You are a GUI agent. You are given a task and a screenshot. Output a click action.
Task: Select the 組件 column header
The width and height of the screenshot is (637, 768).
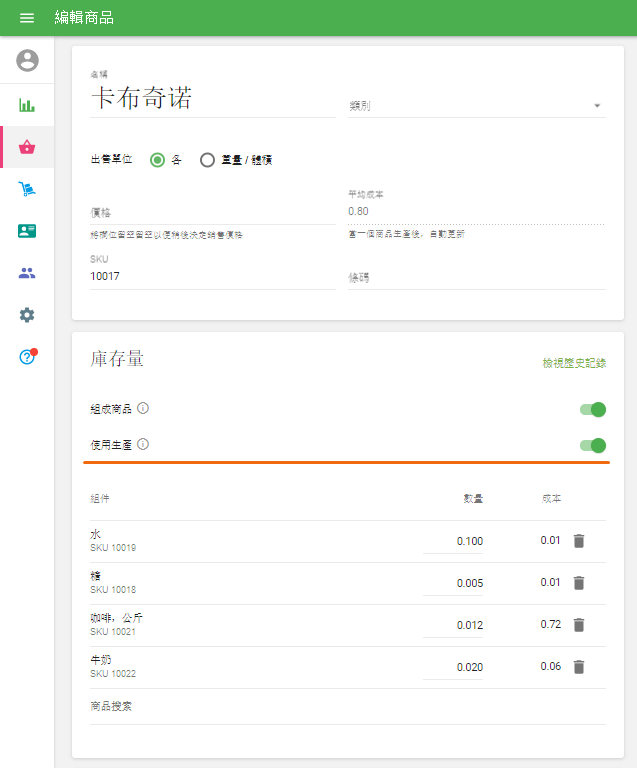point(100,499)
